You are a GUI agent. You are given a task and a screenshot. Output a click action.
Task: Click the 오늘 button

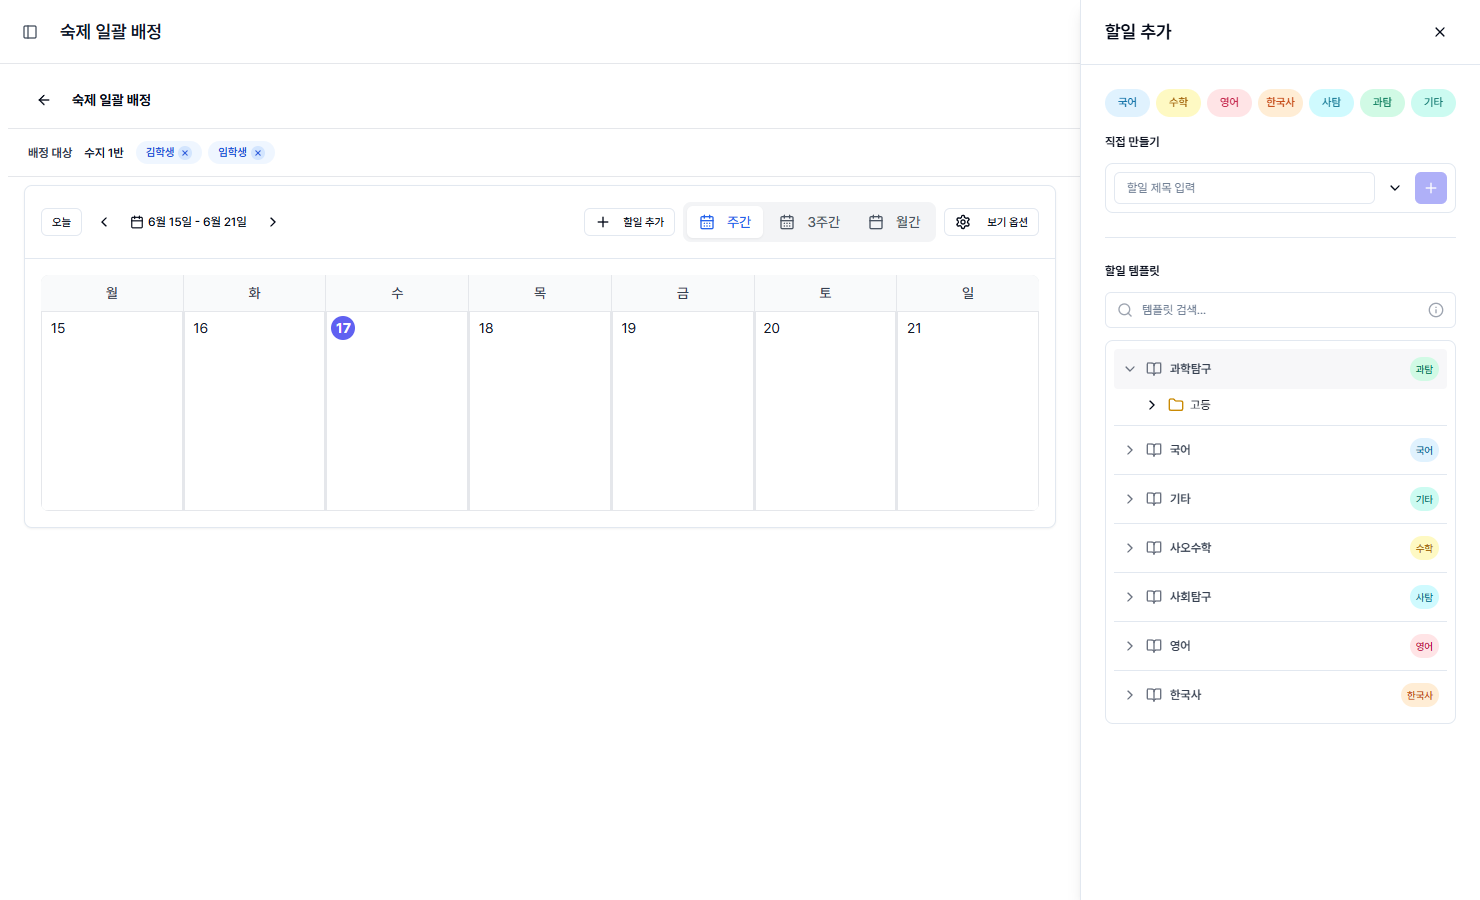coord(61,222)
